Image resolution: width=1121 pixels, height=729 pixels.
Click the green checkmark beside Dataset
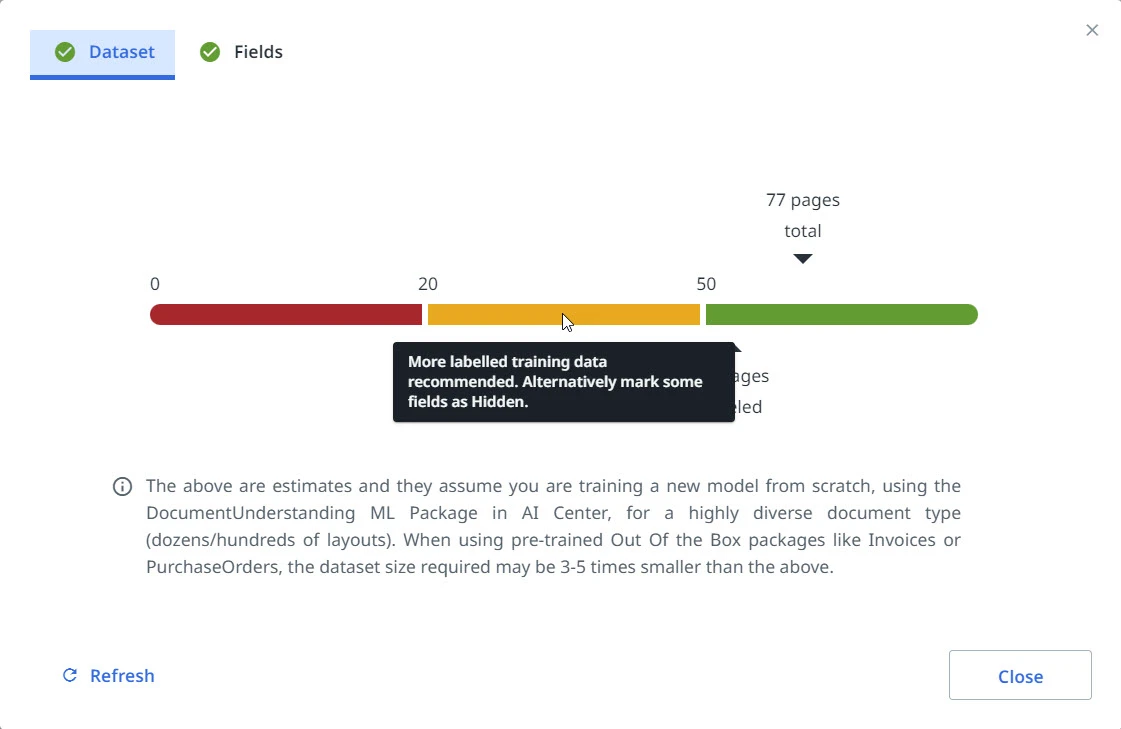(x=65, y=52)
